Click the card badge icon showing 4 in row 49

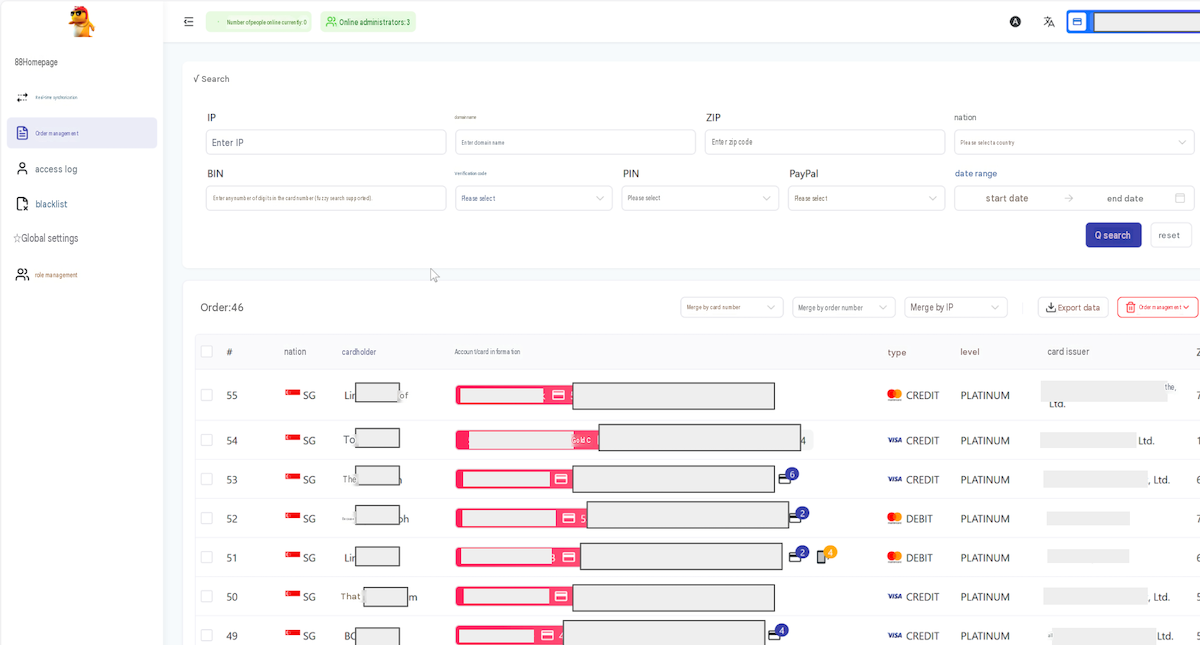coord(778,633)
